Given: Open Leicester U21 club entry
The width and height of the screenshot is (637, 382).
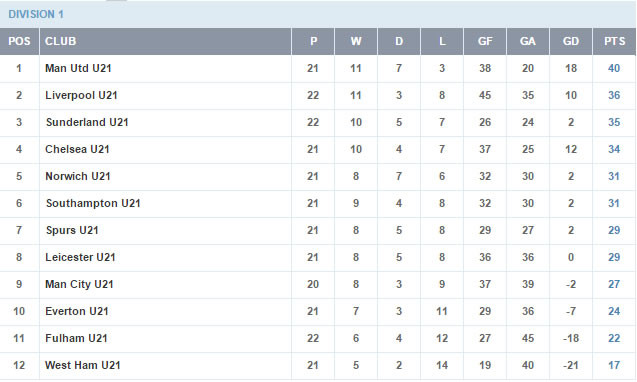Looking at the screenshot, I should point(80,257).
